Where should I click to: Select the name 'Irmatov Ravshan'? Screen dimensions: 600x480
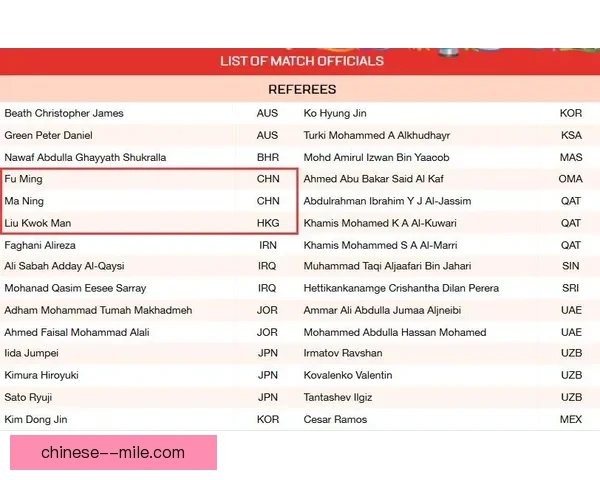coord(343,353)
